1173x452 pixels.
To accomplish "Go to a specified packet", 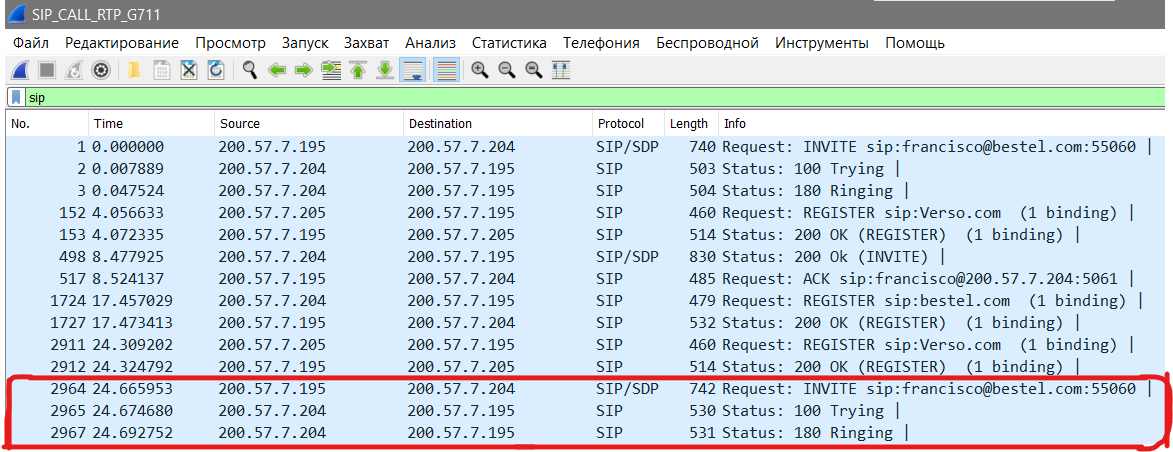I will 331,70.
